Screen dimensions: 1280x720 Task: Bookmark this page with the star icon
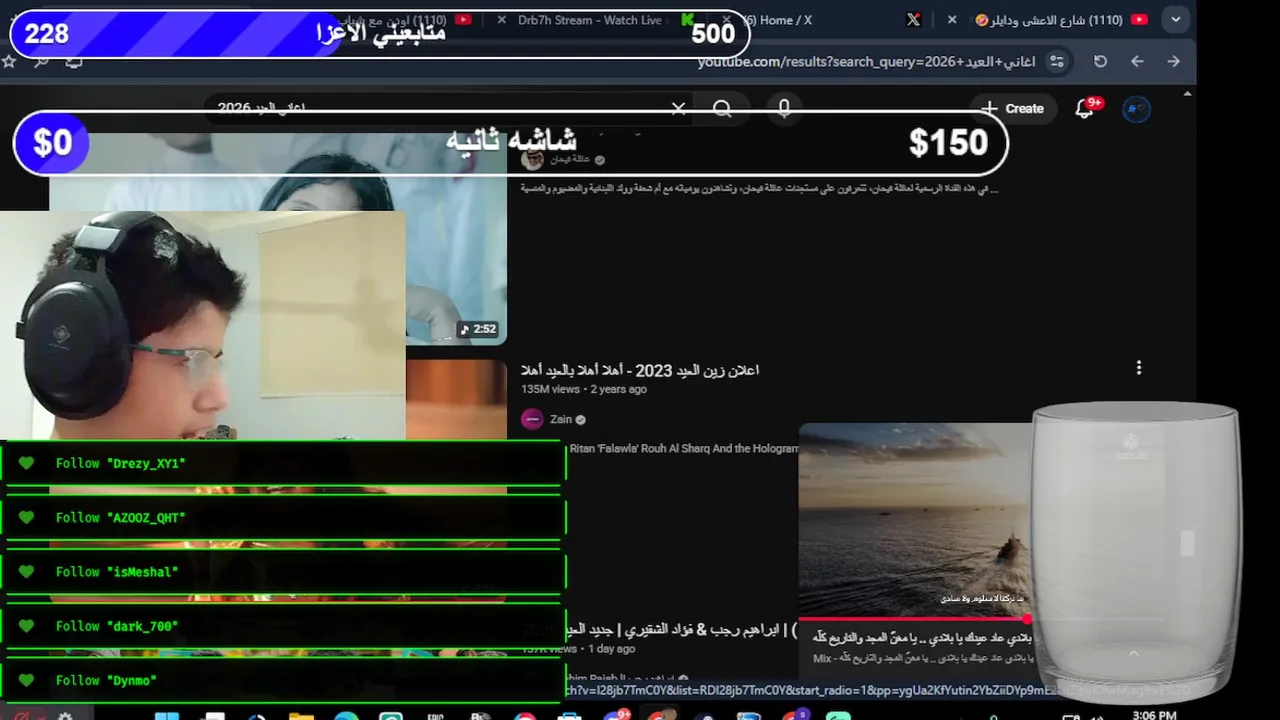(9, 61)
